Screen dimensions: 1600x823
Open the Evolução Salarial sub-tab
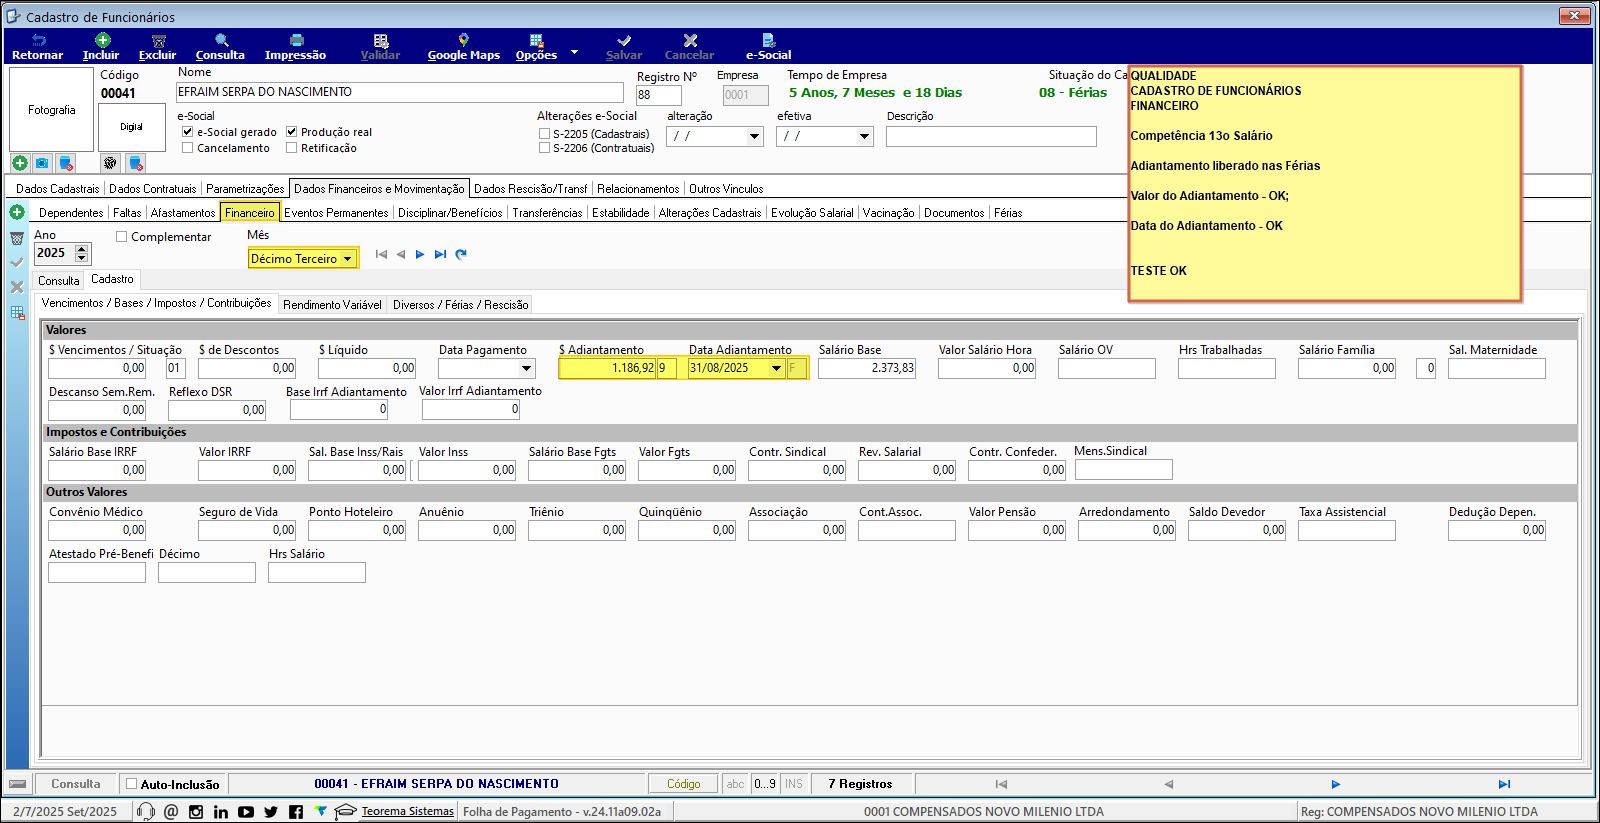click(812, 213)
